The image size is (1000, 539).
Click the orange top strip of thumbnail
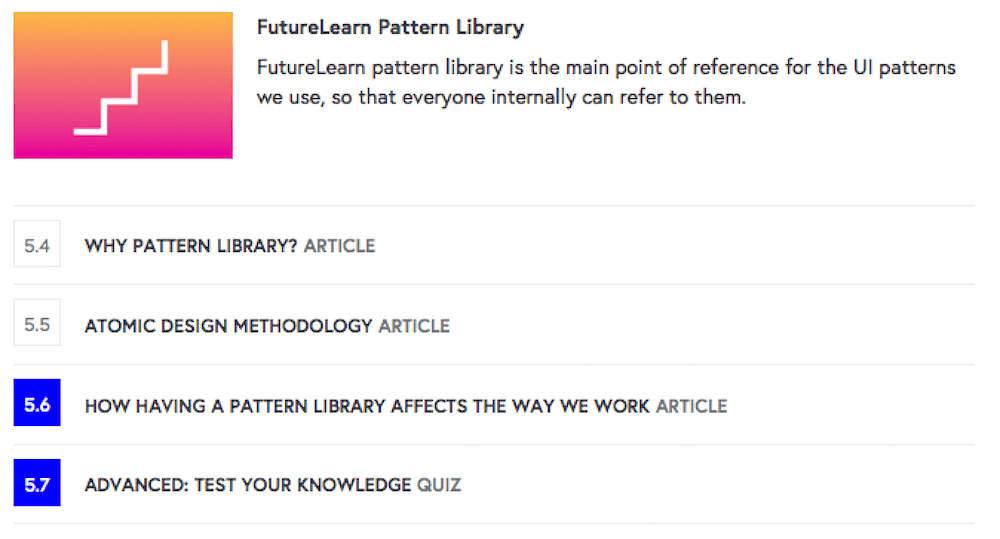coord(122,22)
